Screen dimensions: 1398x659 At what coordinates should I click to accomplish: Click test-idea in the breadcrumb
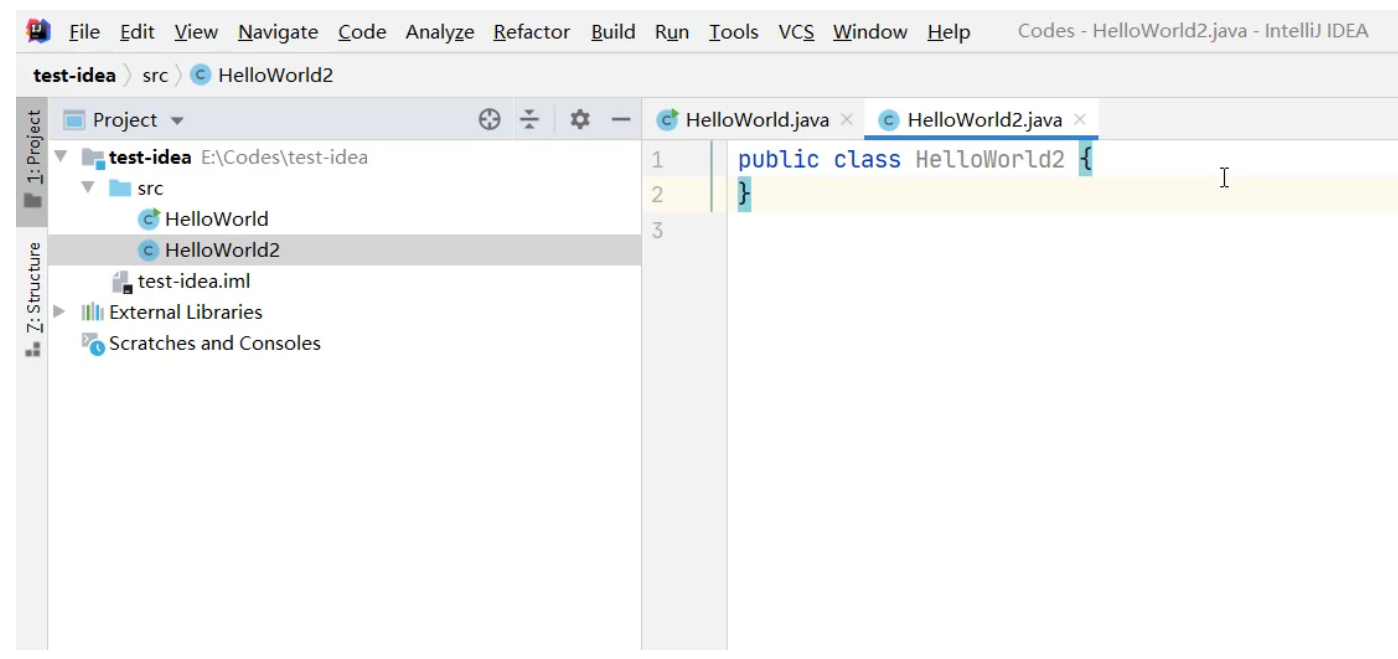tap(74, 75)
